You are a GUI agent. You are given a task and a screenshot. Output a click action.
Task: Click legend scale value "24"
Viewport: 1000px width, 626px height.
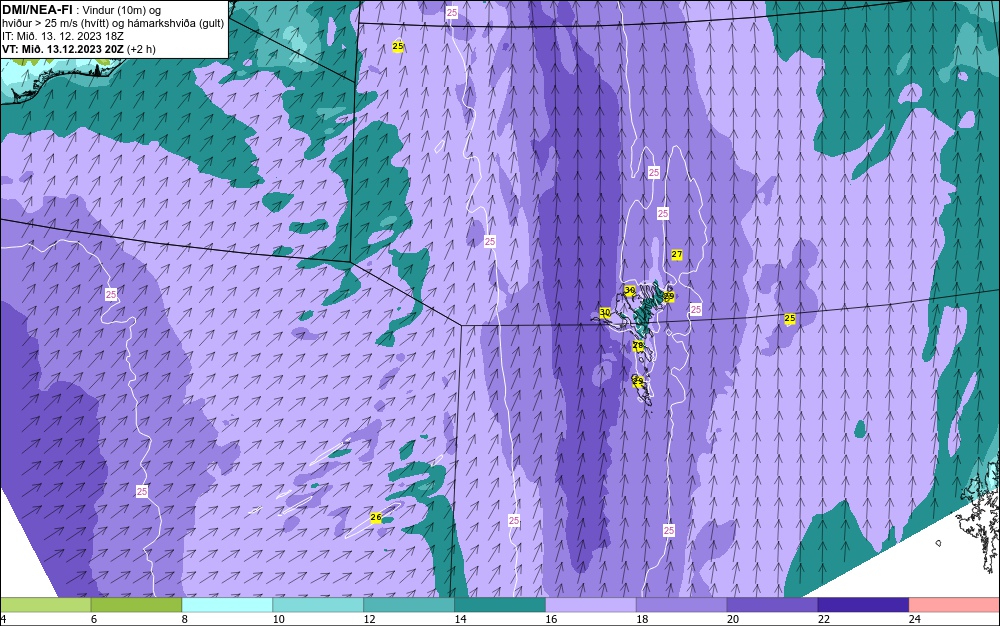pyautogui.click(x=915, y=619)
